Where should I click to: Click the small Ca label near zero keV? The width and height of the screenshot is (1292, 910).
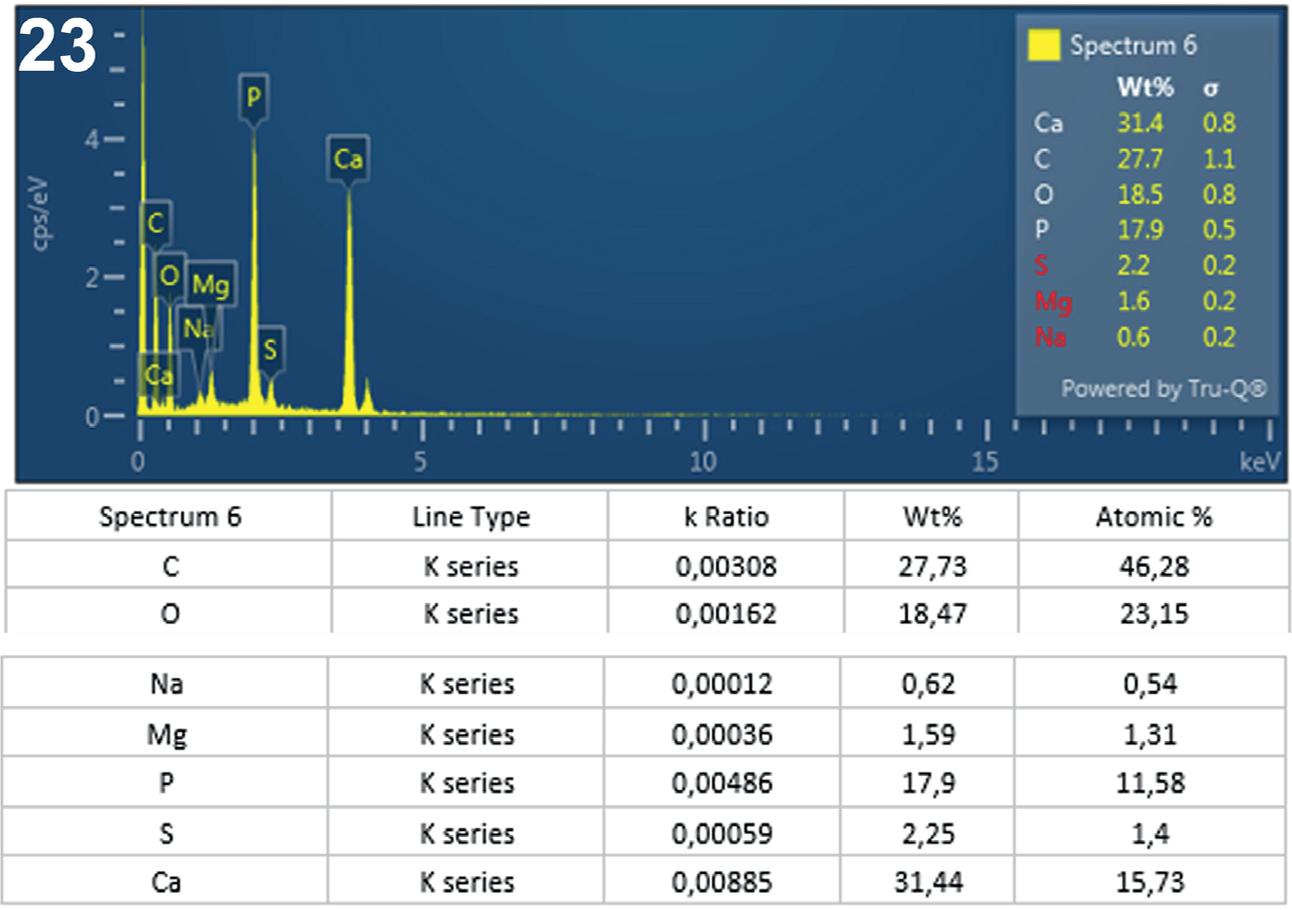pyautogui.click(x=158, y=375)
